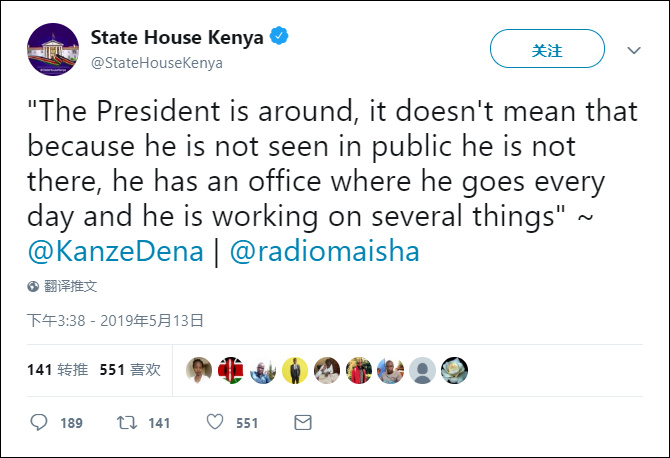Viewport: 670px width, 458px height.
Task: Like the tweet with heart icon
Action: click(214, 423)
